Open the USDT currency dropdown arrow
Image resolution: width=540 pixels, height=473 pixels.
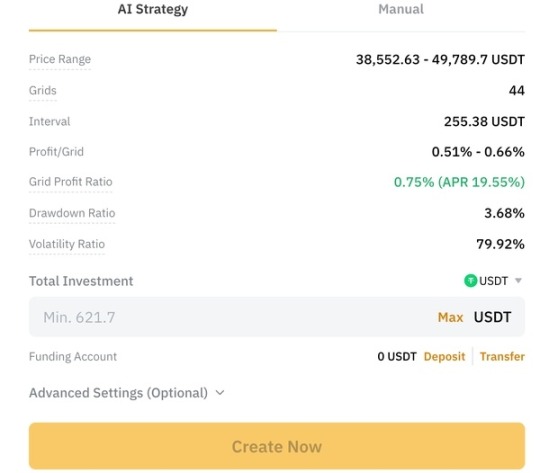(518, 281)
